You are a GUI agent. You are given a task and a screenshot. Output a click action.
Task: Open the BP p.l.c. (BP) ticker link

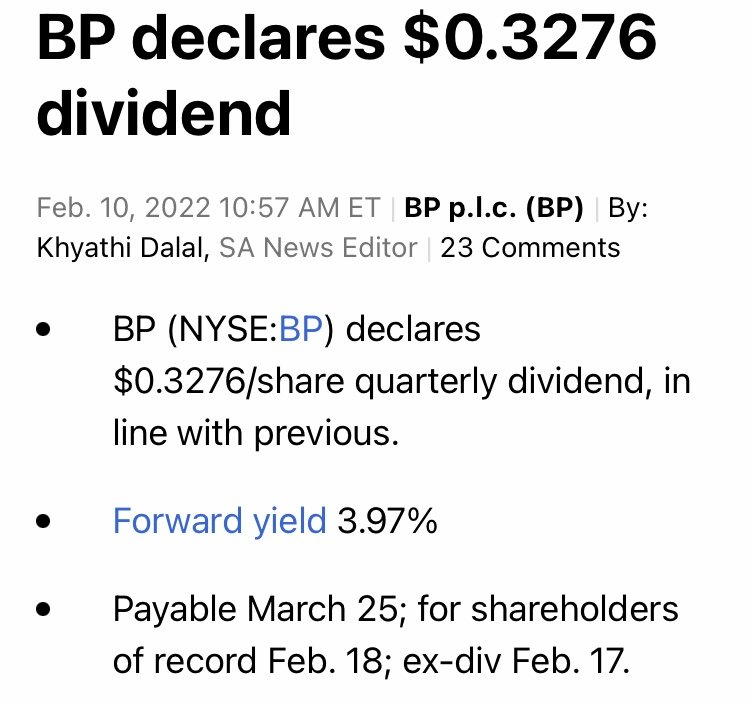(x=494, y=208)
